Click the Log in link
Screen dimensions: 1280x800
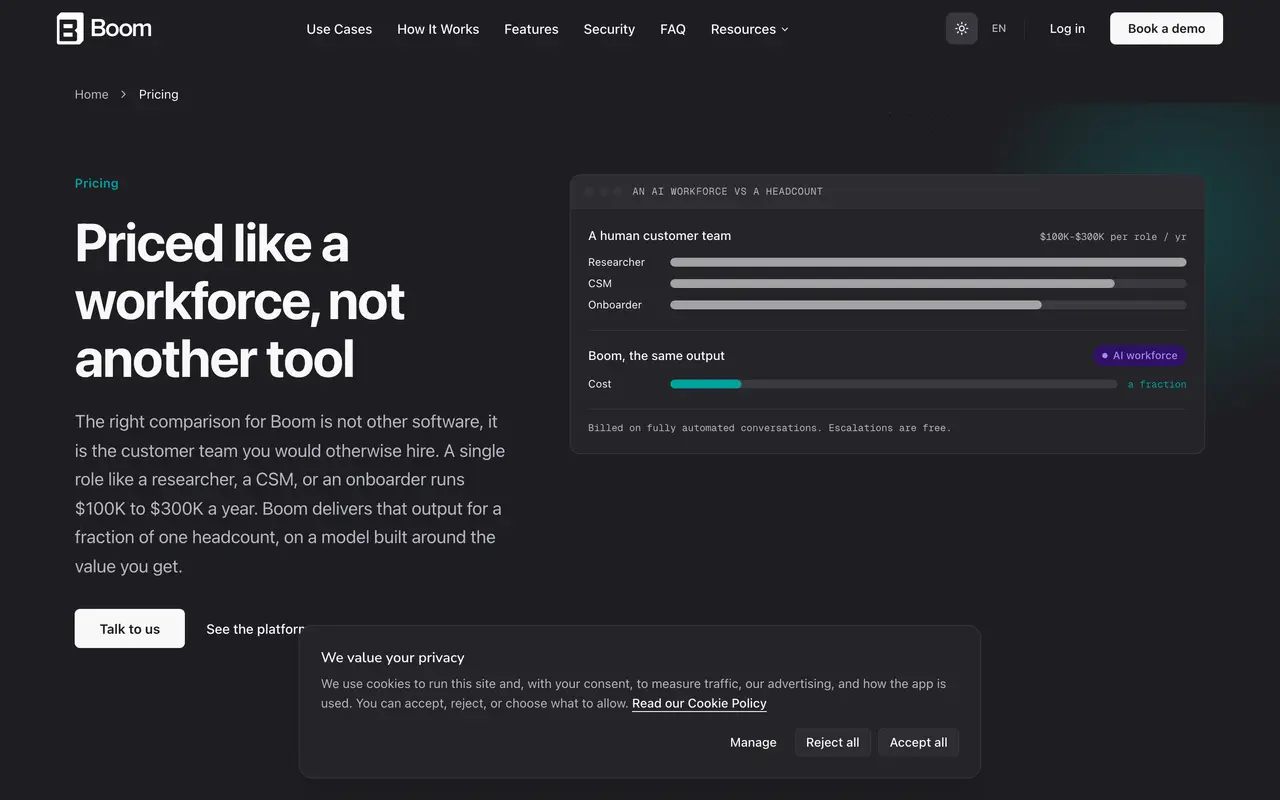[x=1067, y=29]
